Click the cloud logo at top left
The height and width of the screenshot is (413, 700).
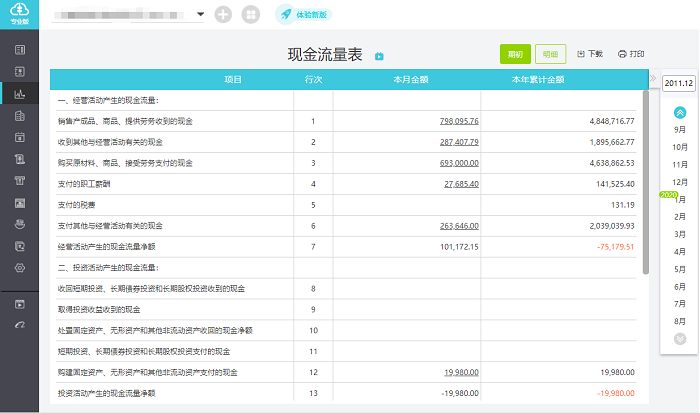[x=19, y=14]
